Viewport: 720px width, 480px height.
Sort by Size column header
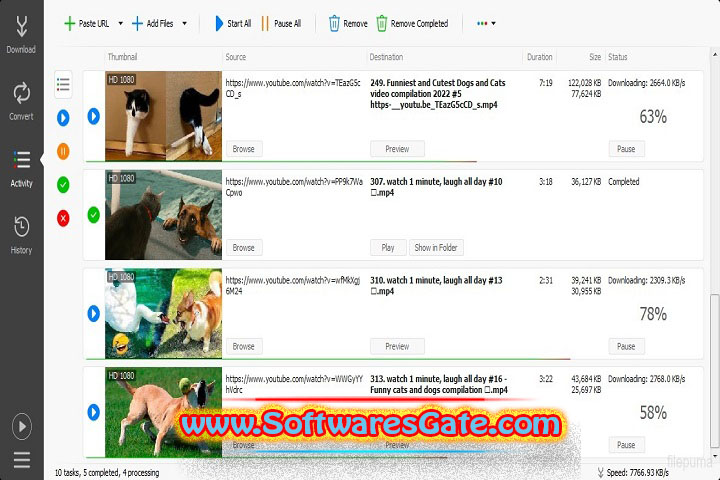595,57
